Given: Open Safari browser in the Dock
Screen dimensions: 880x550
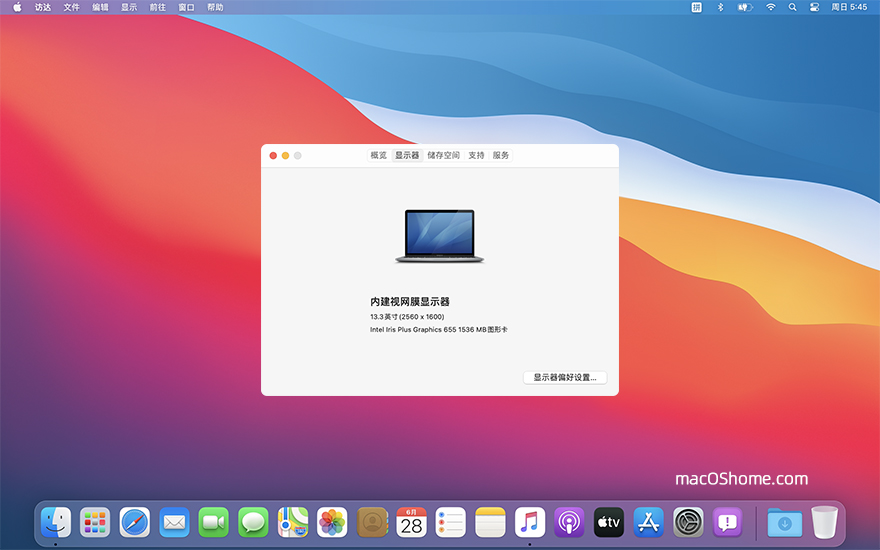Looking at the screenshot, I should pos(135,522).
